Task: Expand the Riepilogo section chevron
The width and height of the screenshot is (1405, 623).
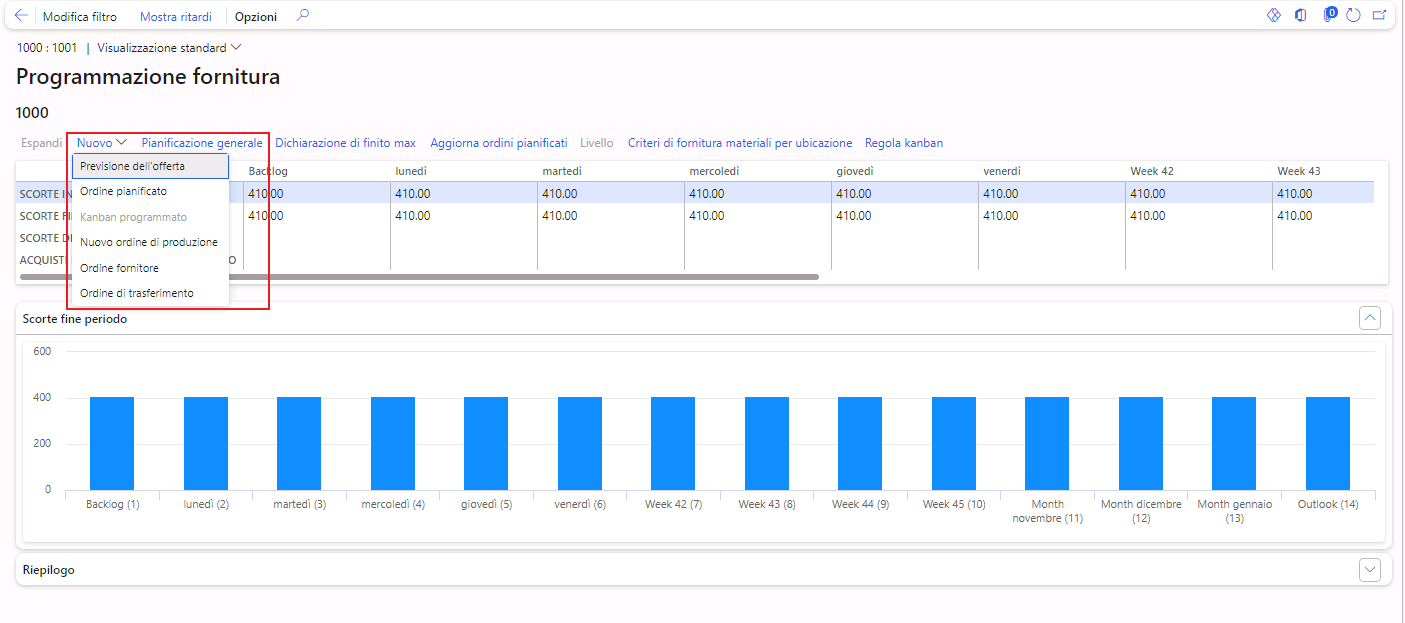Action: click(x=1370, y=569)
